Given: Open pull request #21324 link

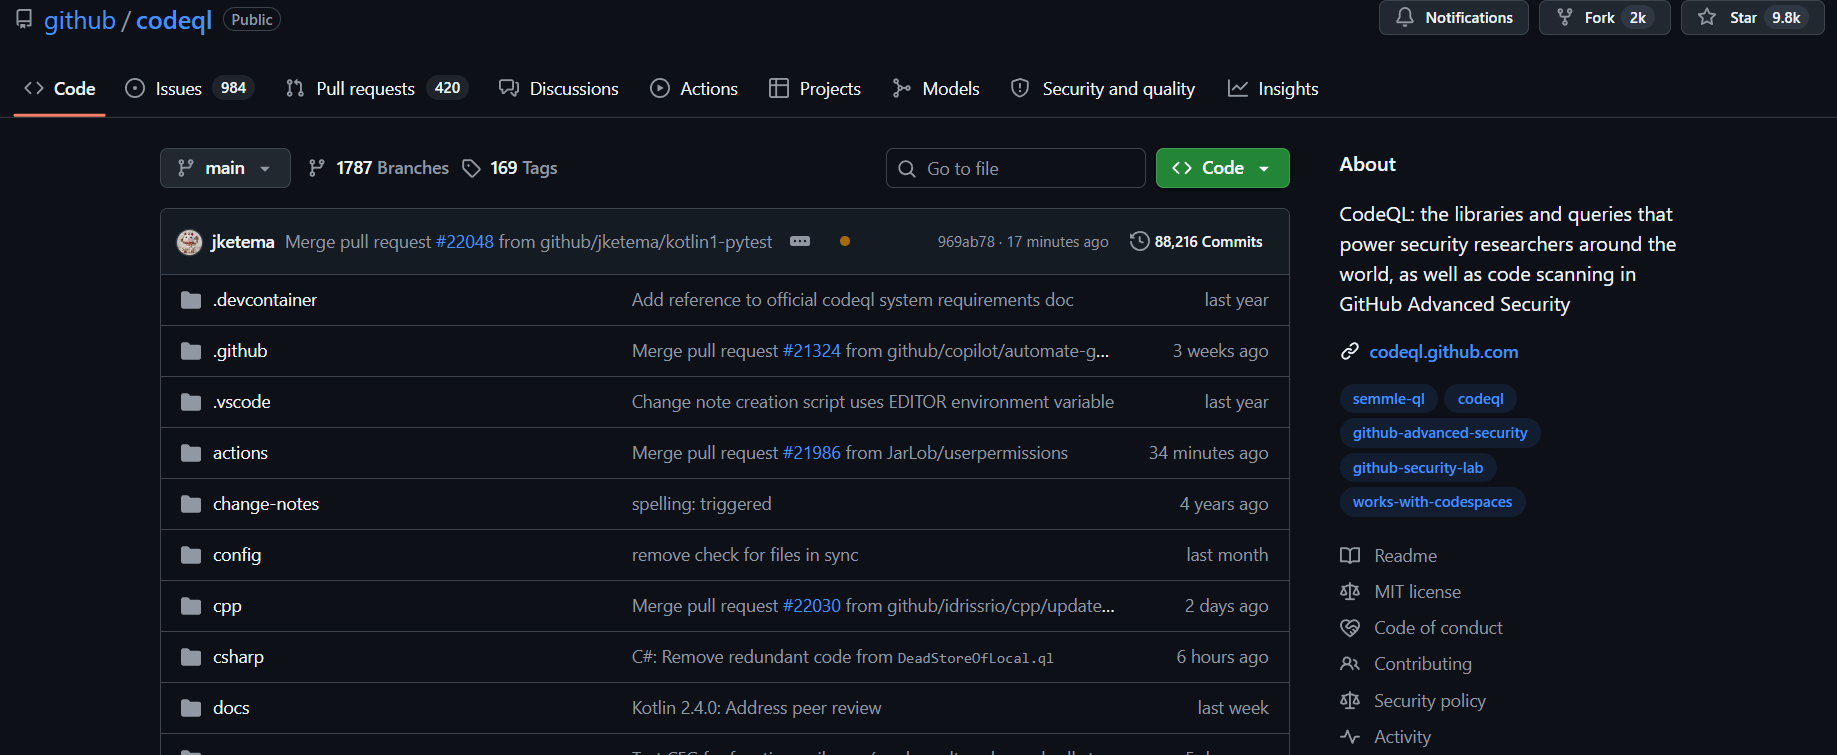Looking at the screenshot, I should [x=812, y=351].
